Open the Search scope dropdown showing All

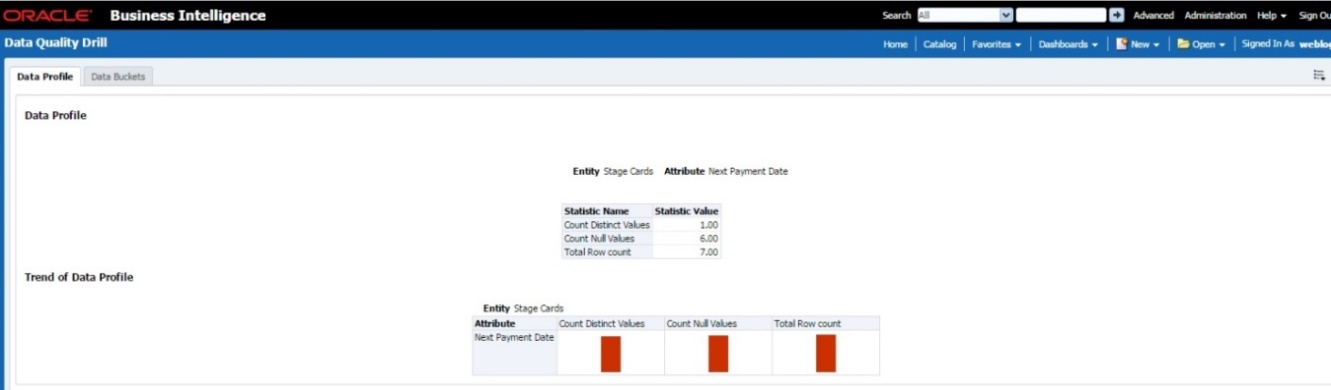[965, 15]
